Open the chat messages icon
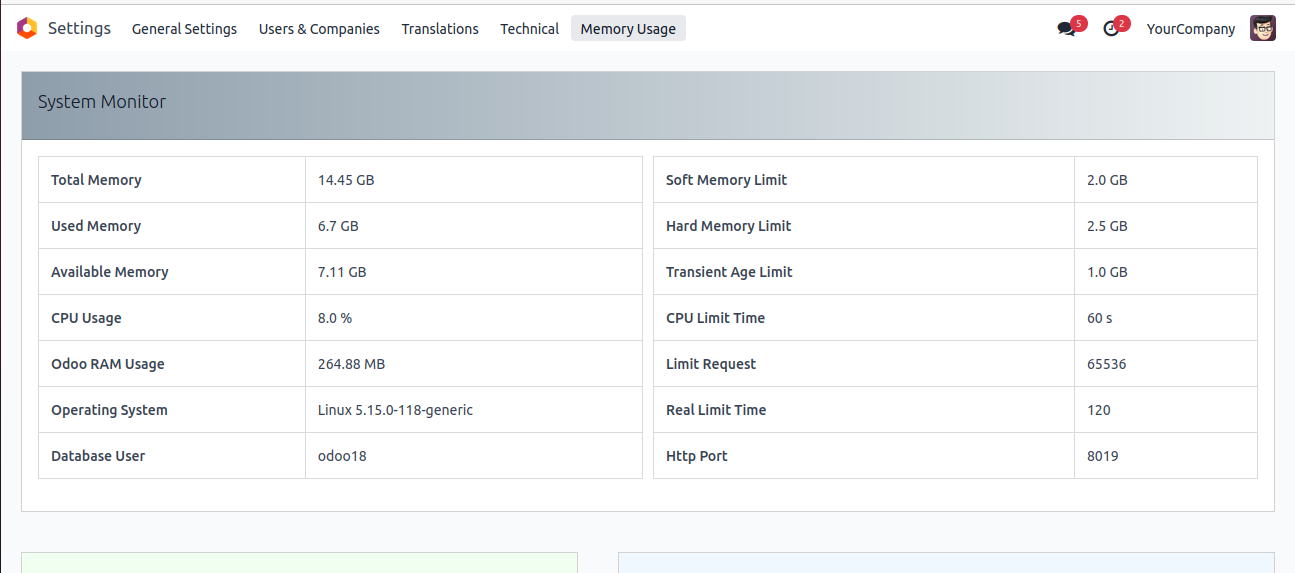This screenshot has height=573, width=1295. (1066, 29)
